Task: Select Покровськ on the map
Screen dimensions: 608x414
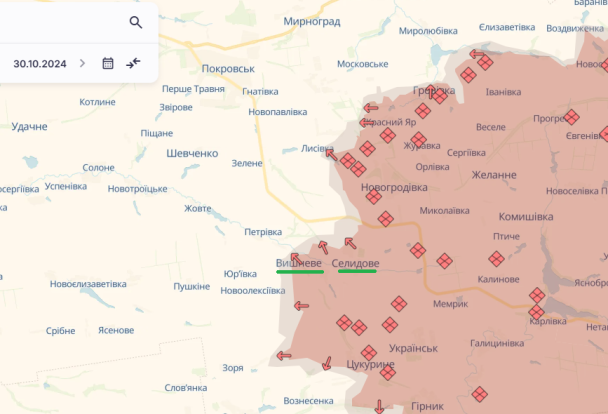Action: click(228, 69)
